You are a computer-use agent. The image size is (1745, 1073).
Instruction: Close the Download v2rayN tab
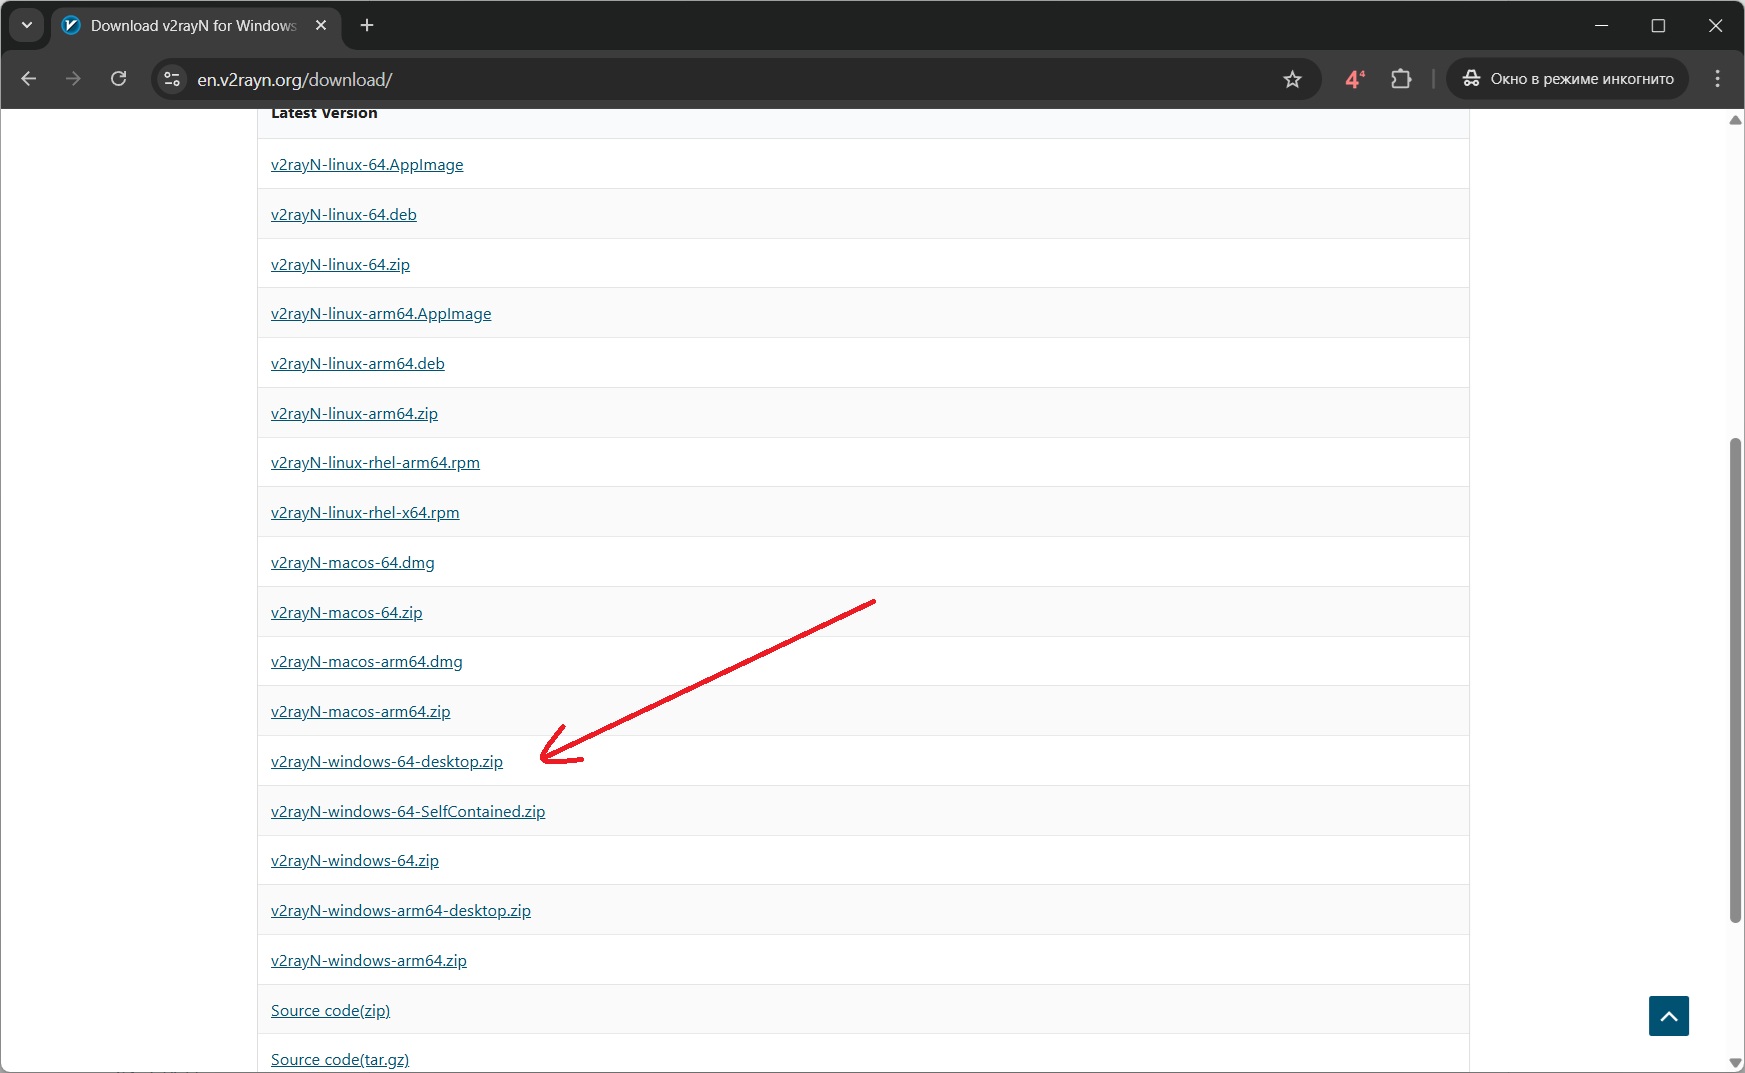[321, 26]
